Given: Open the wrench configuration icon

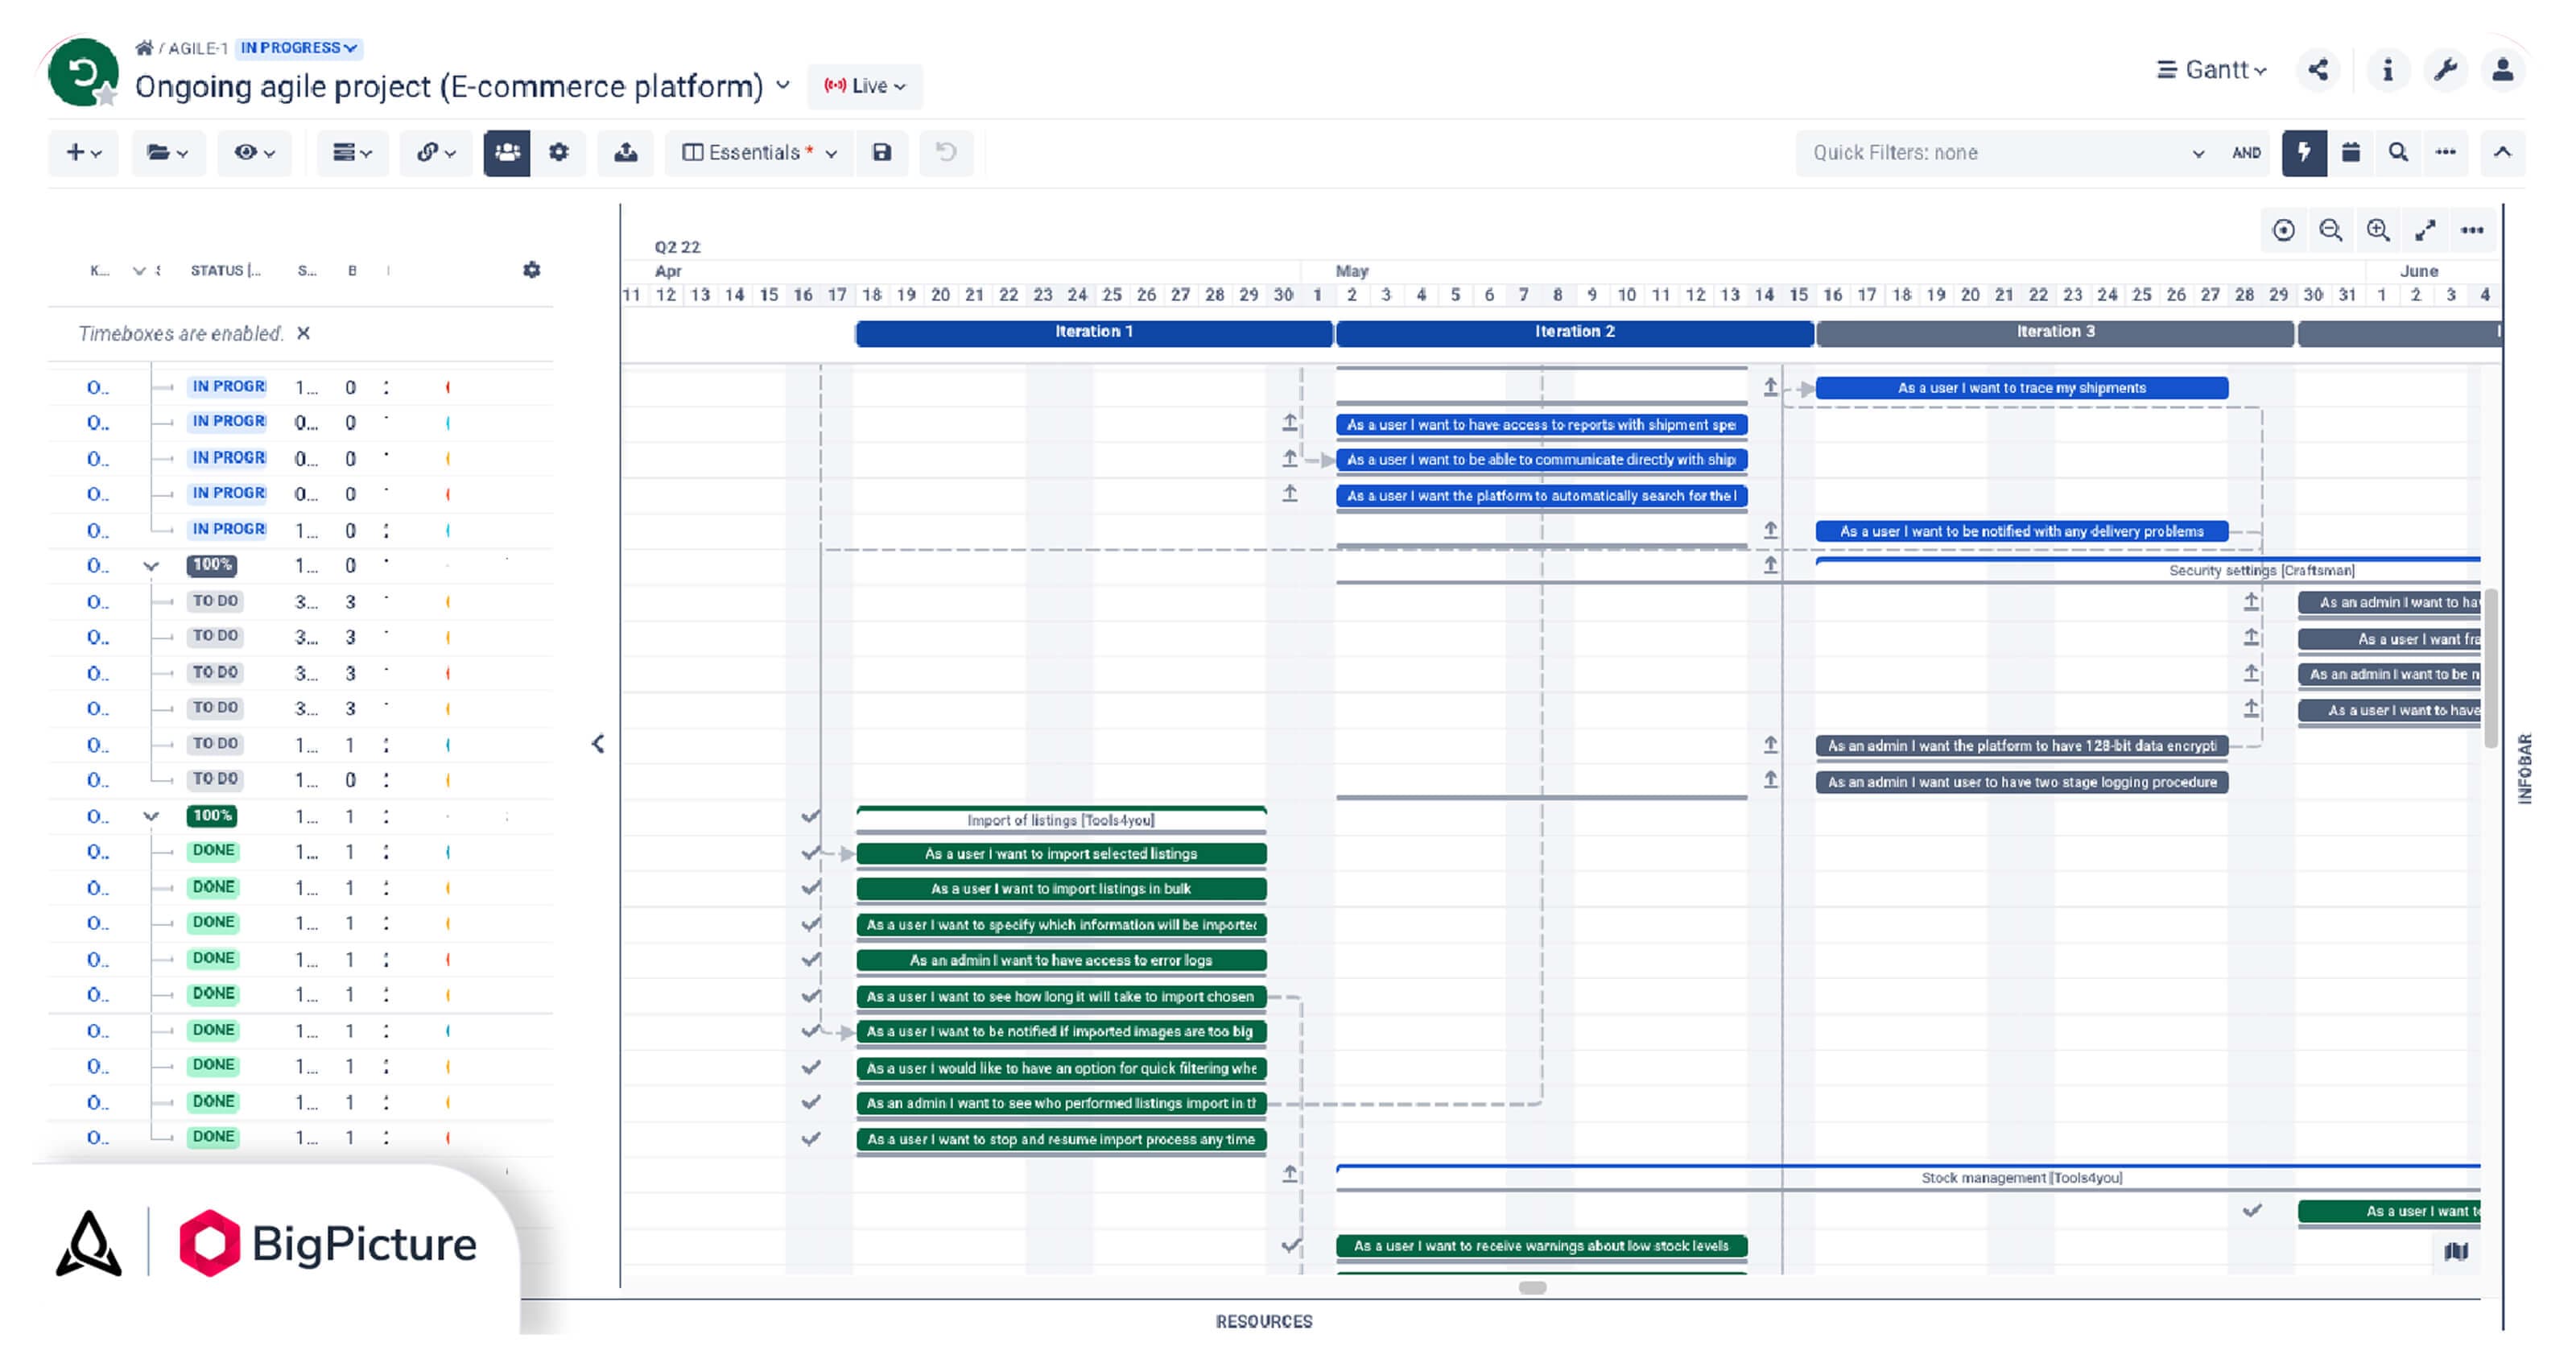Looking at the screenshot, I should tap(2445, 70).
